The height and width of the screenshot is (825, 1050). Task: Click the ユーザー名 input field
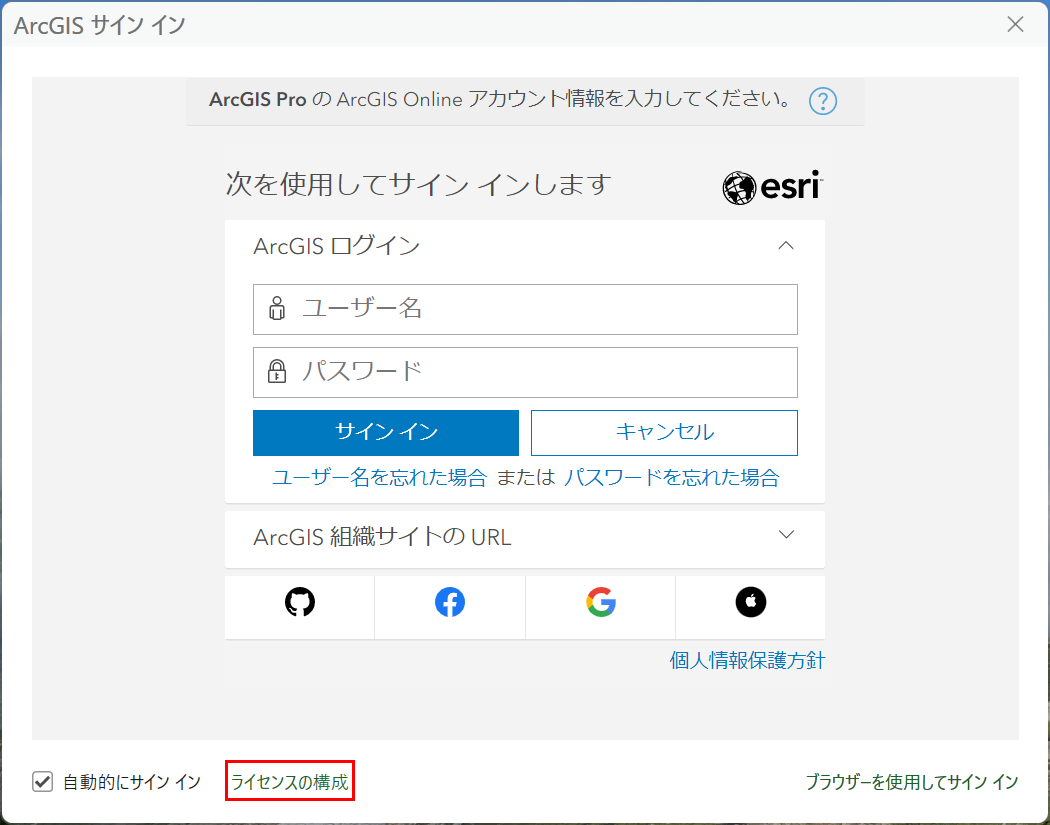(x=525, y=309)
